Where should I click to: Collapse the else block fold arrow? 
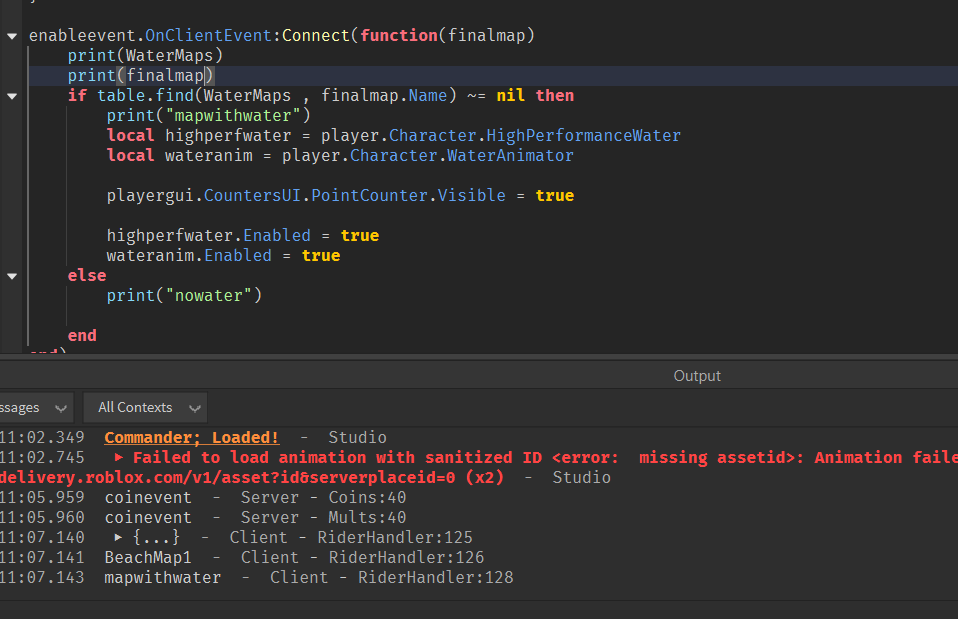tap(12, 276)
